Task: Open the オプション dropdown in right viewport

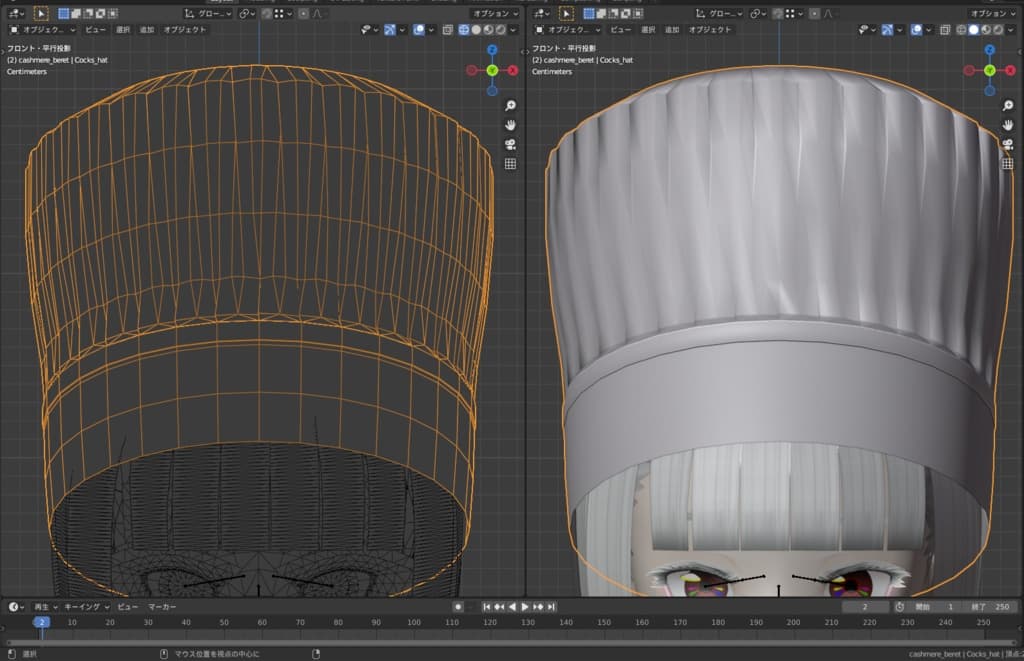Action: (x=990, y=14)
